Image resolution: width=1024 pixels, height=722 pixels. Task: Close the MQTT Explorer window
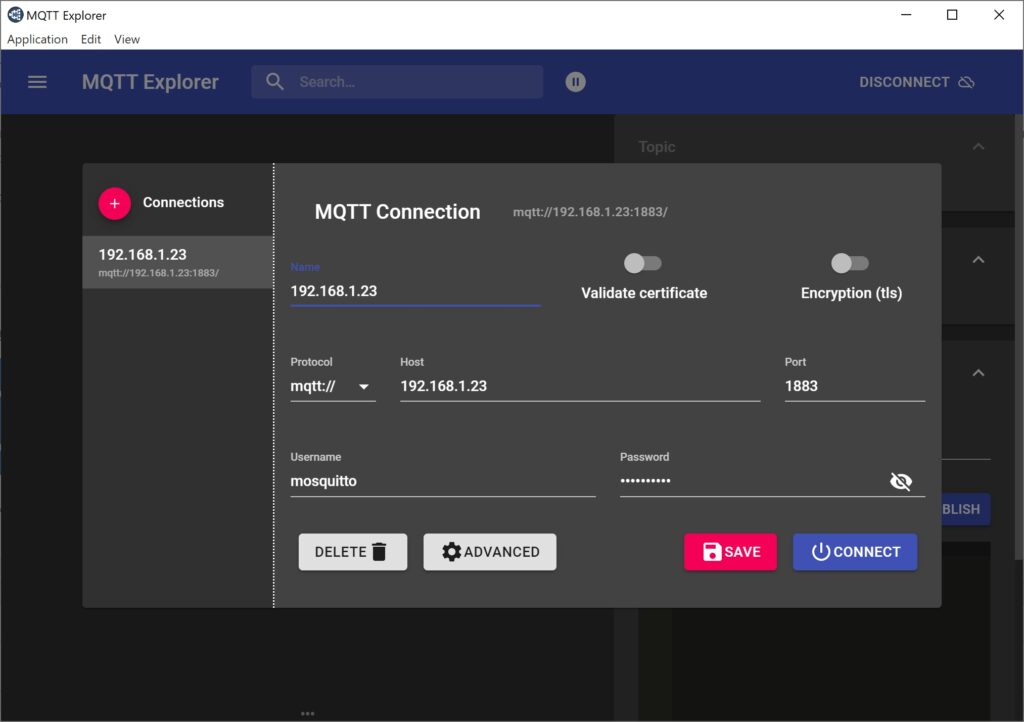pyautogui.click(x=999, y=14)
